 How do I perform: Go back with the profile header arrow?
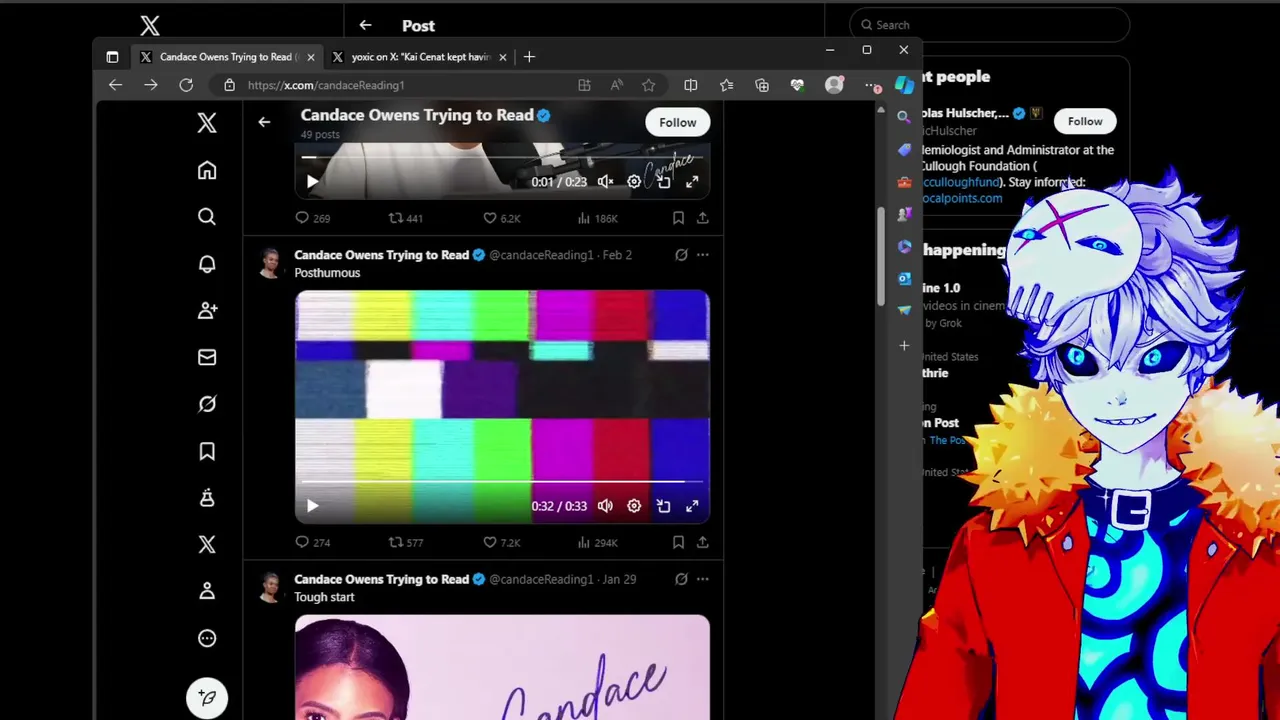click(x=264, y=122)
